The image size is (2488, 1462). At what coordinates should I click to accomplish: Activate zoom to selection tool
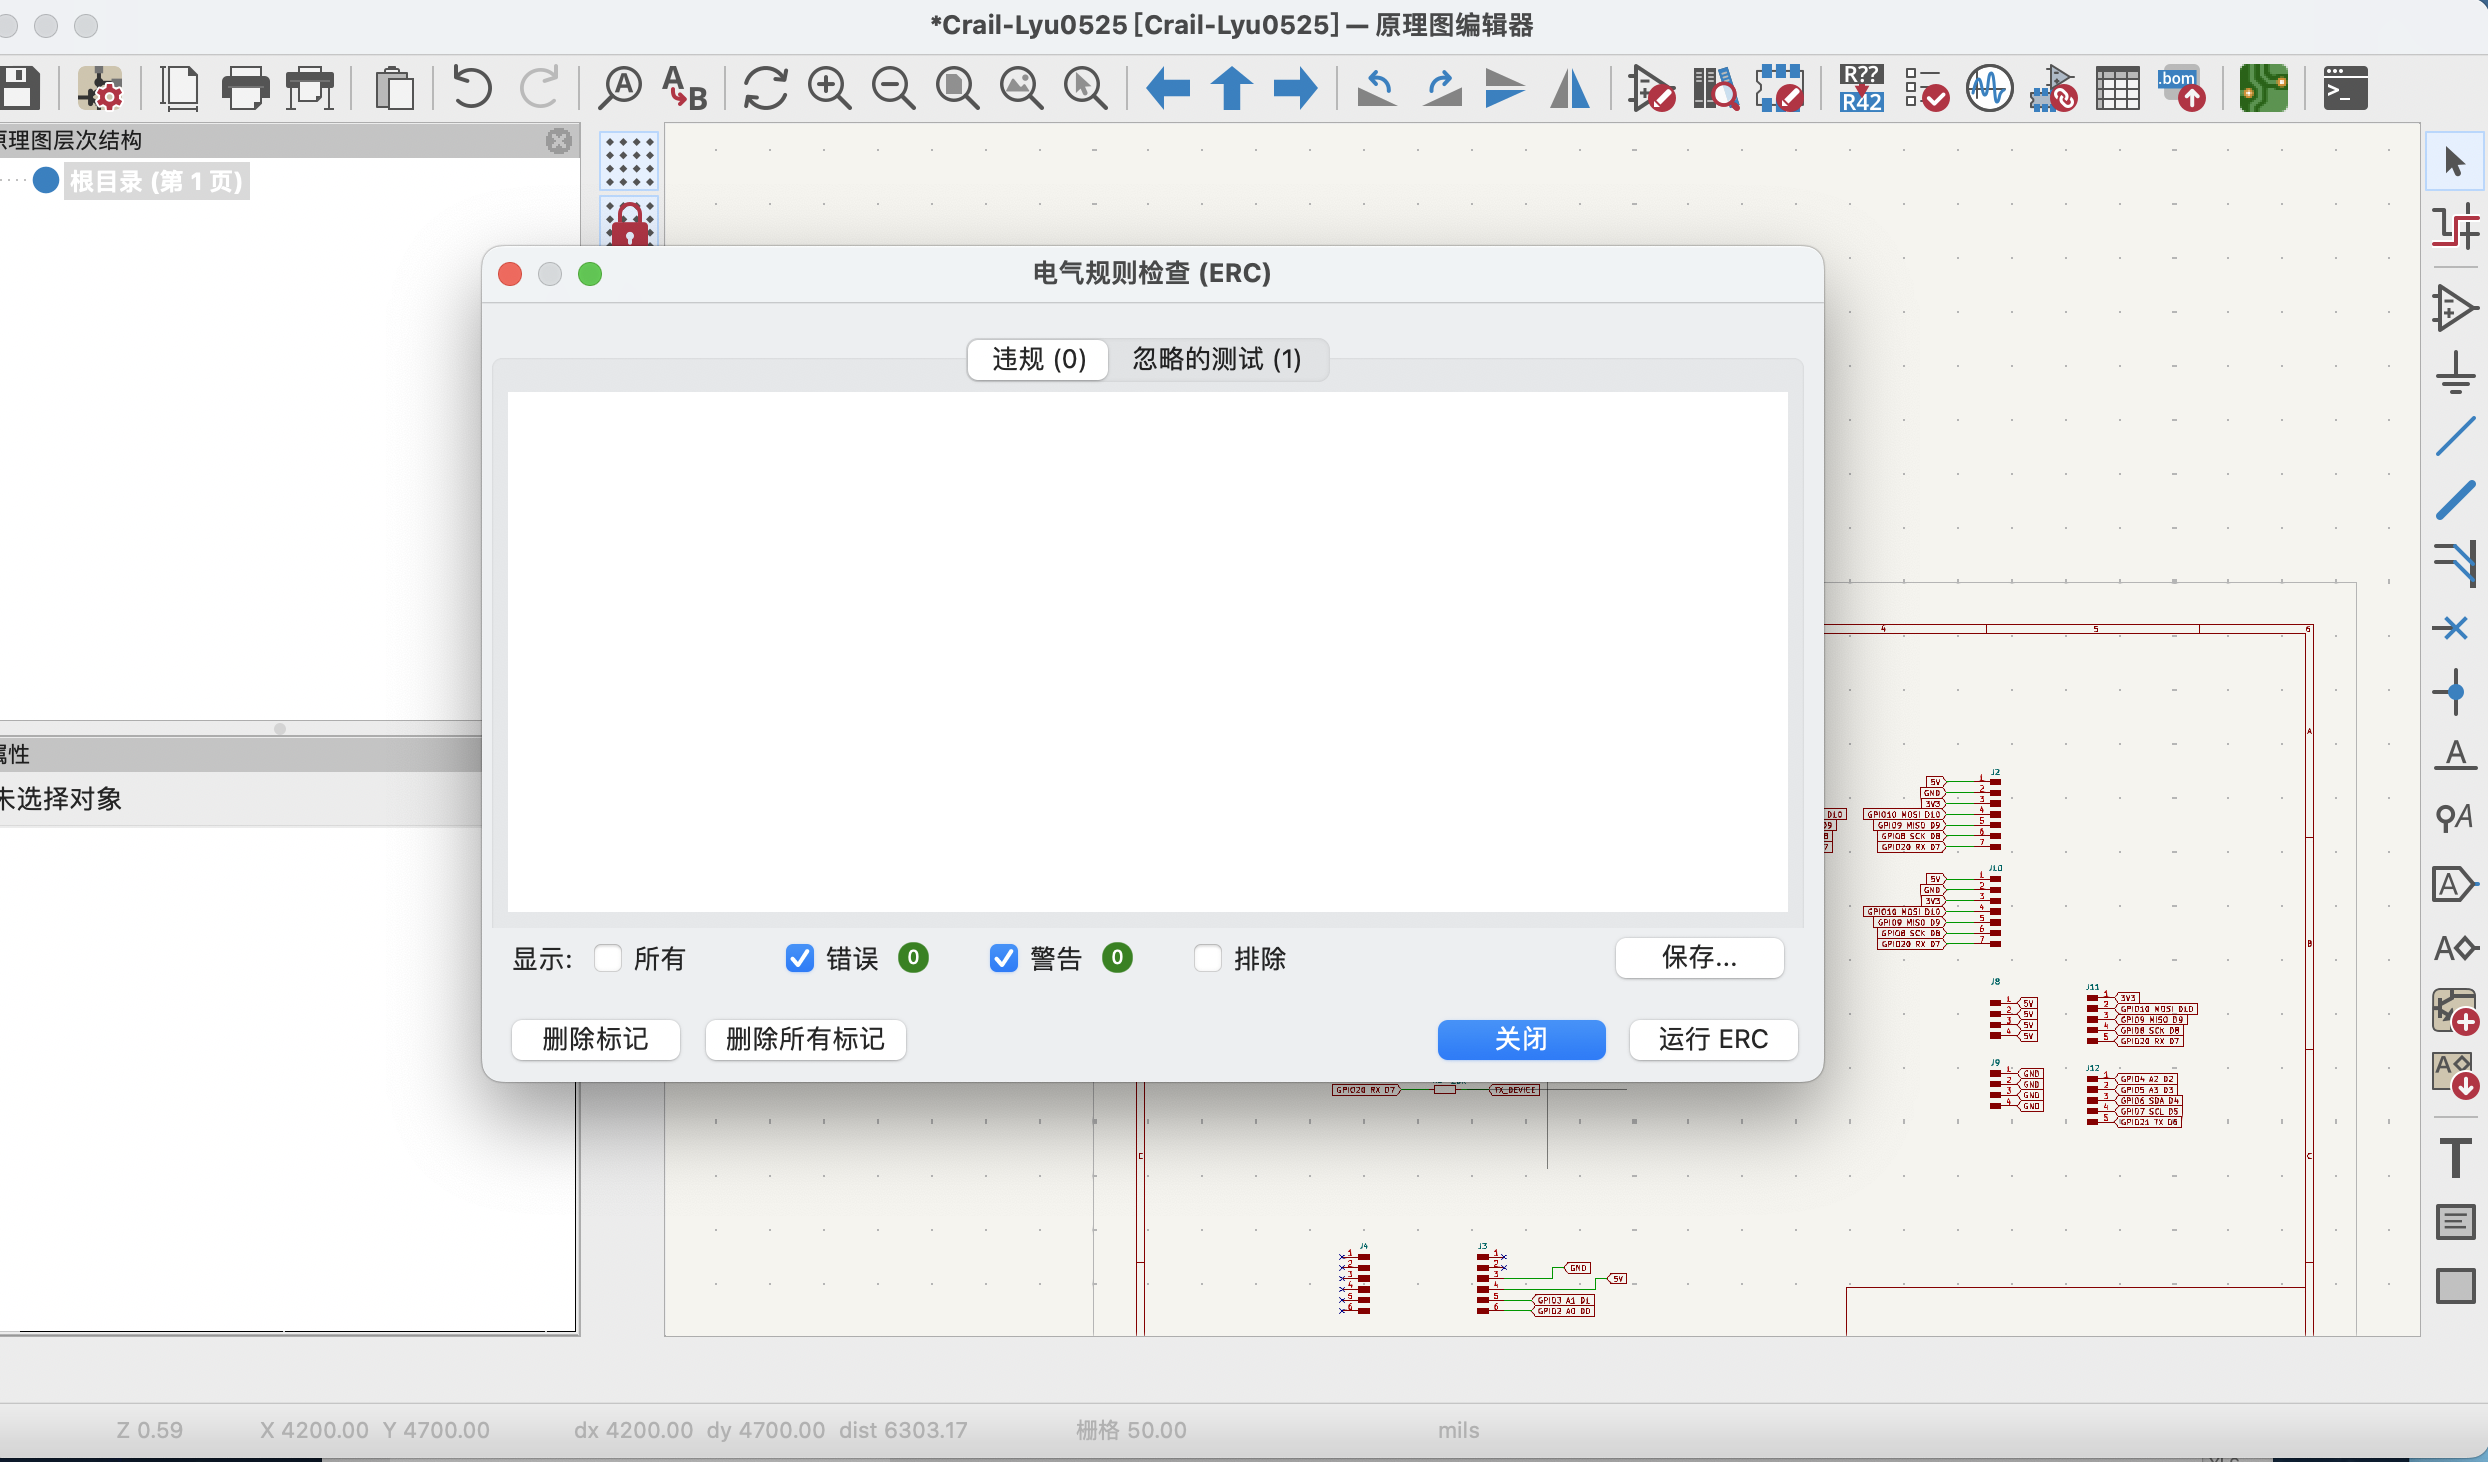pos(1085,88)
